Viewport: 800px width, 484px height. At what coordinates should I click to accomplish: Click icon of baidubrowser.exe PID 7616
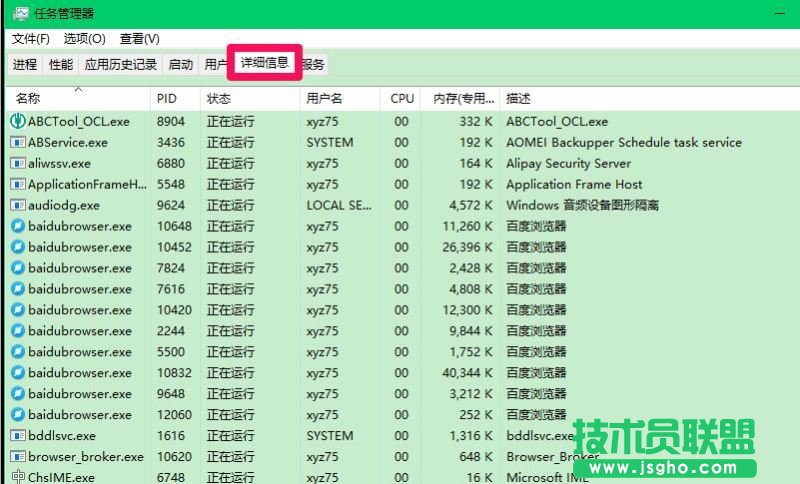point(18,289)
